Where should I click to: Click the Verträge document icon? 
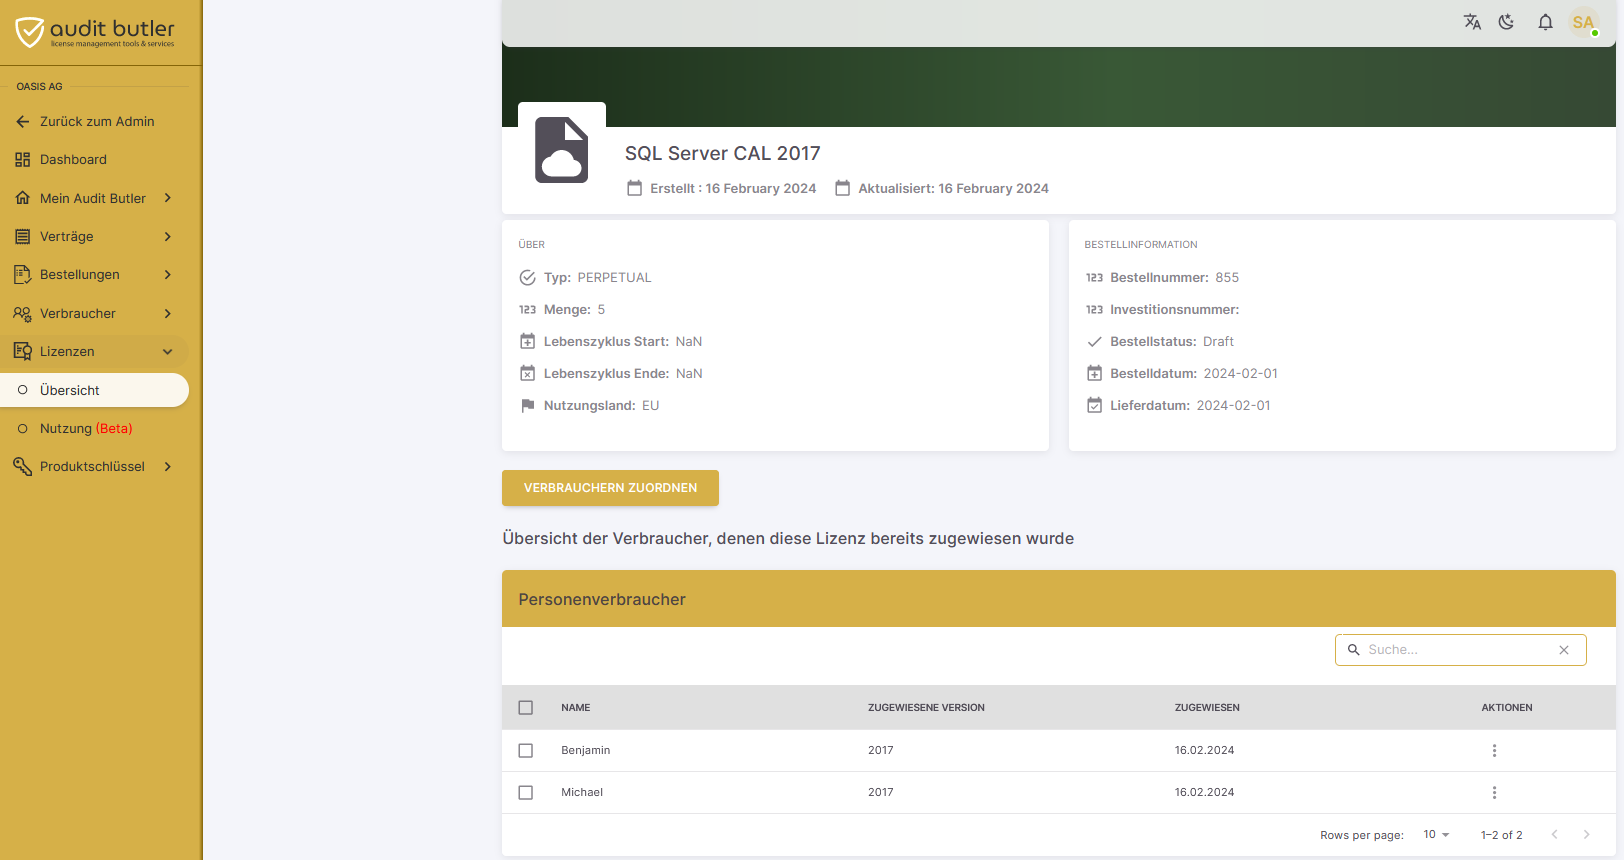point(23,237)
